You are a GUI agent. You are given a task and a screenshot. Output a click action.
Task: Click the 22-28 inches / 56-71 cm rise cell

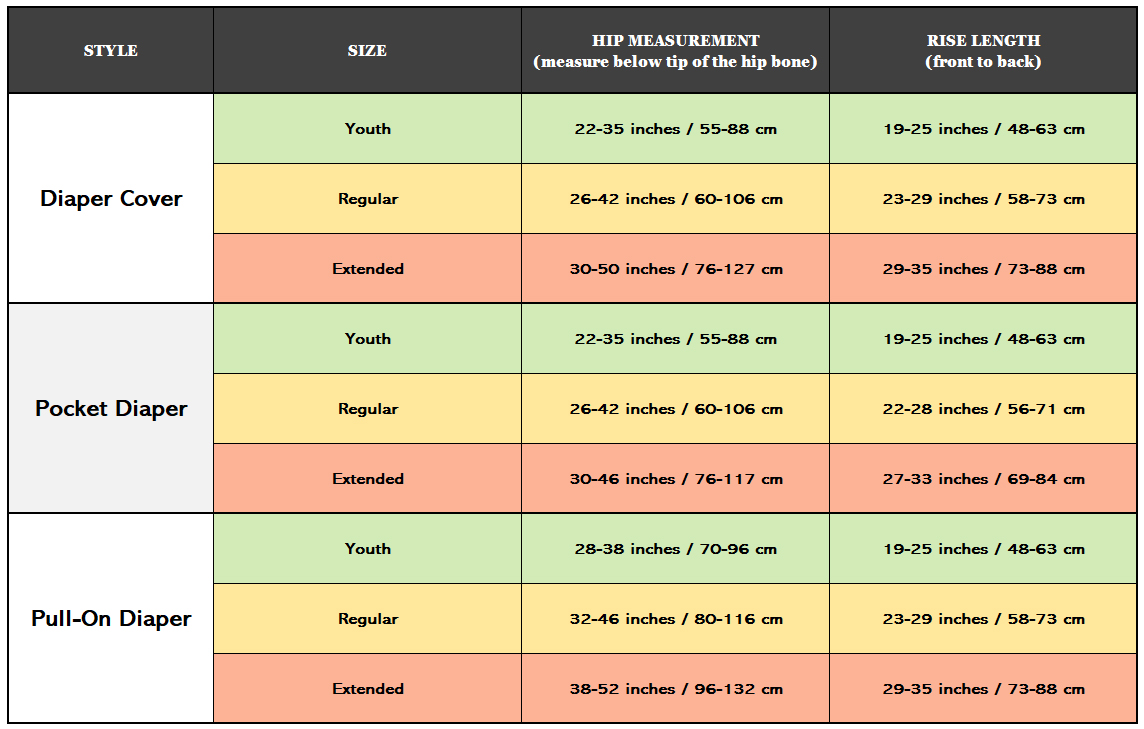tap(983, 409)
